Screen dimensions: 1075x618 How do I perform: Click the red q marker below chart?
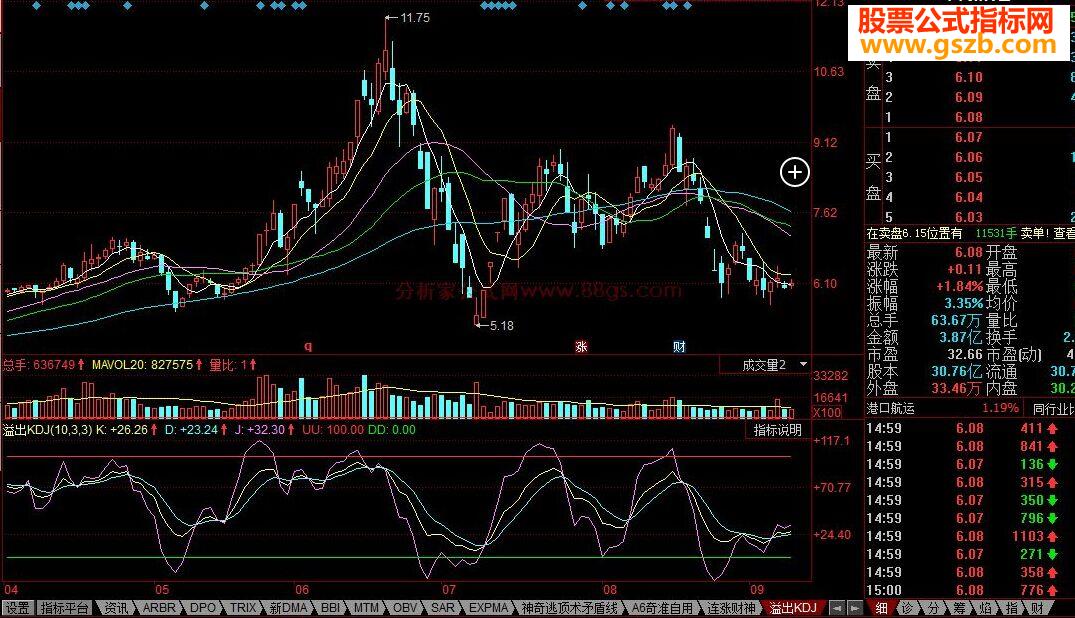(308, 346)
